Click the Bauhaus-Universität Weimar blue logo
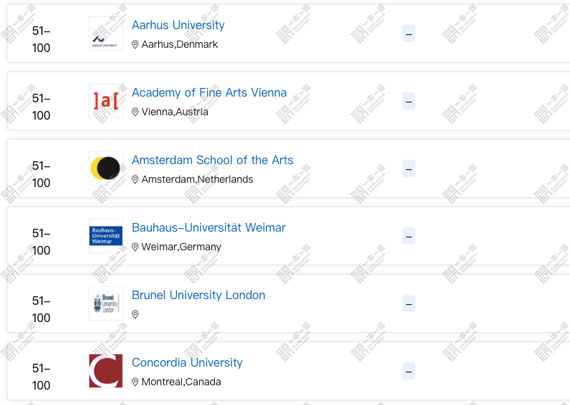 point(105,236)
